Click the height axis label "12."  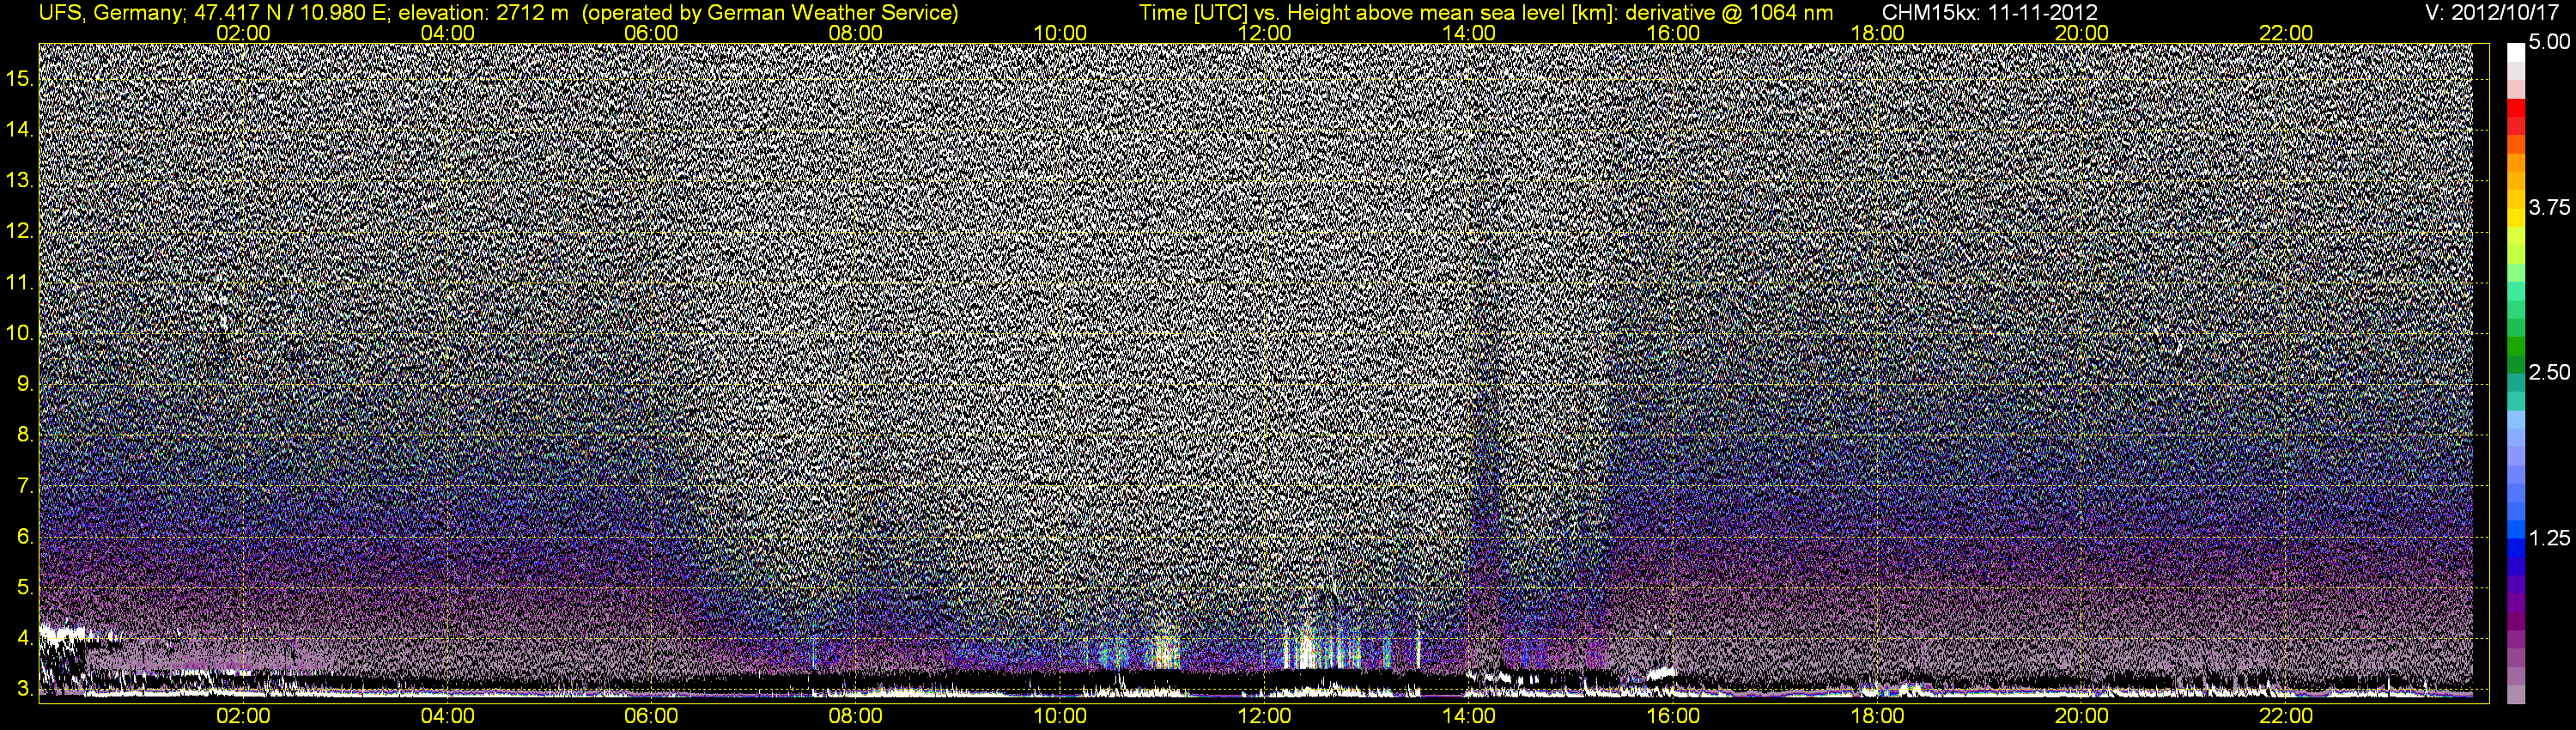pos(20,232)
